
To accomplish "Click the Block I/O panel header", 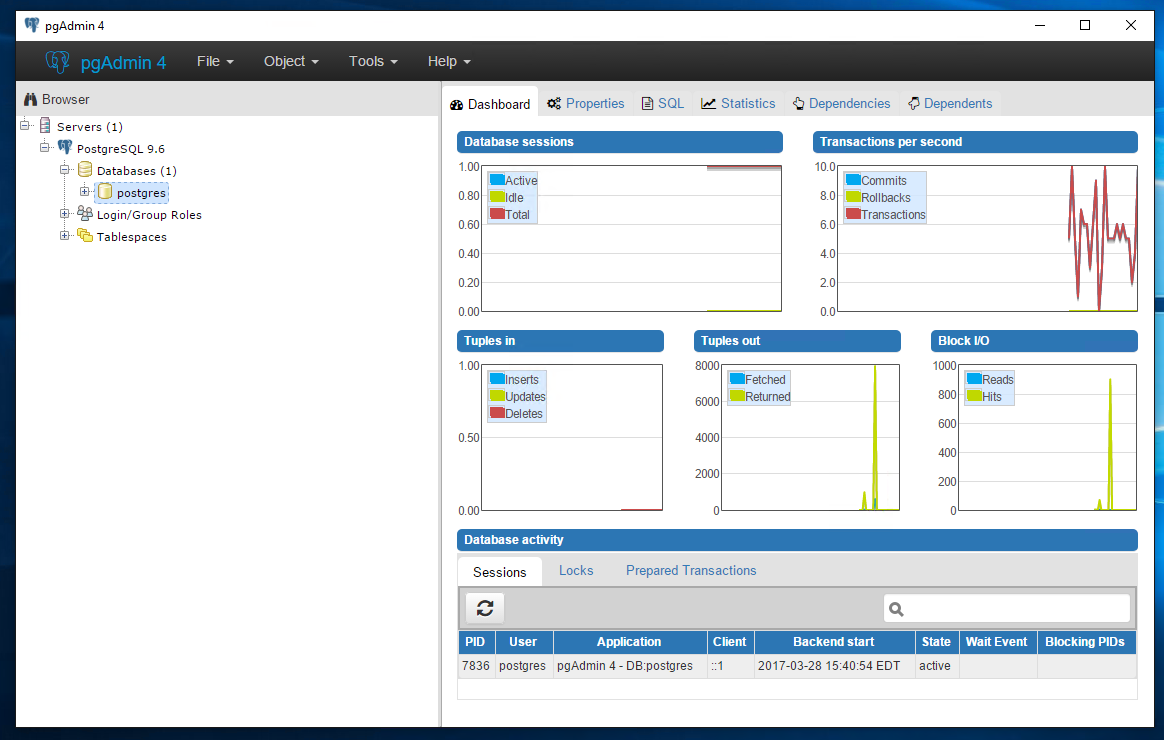I will point(1034,341).
